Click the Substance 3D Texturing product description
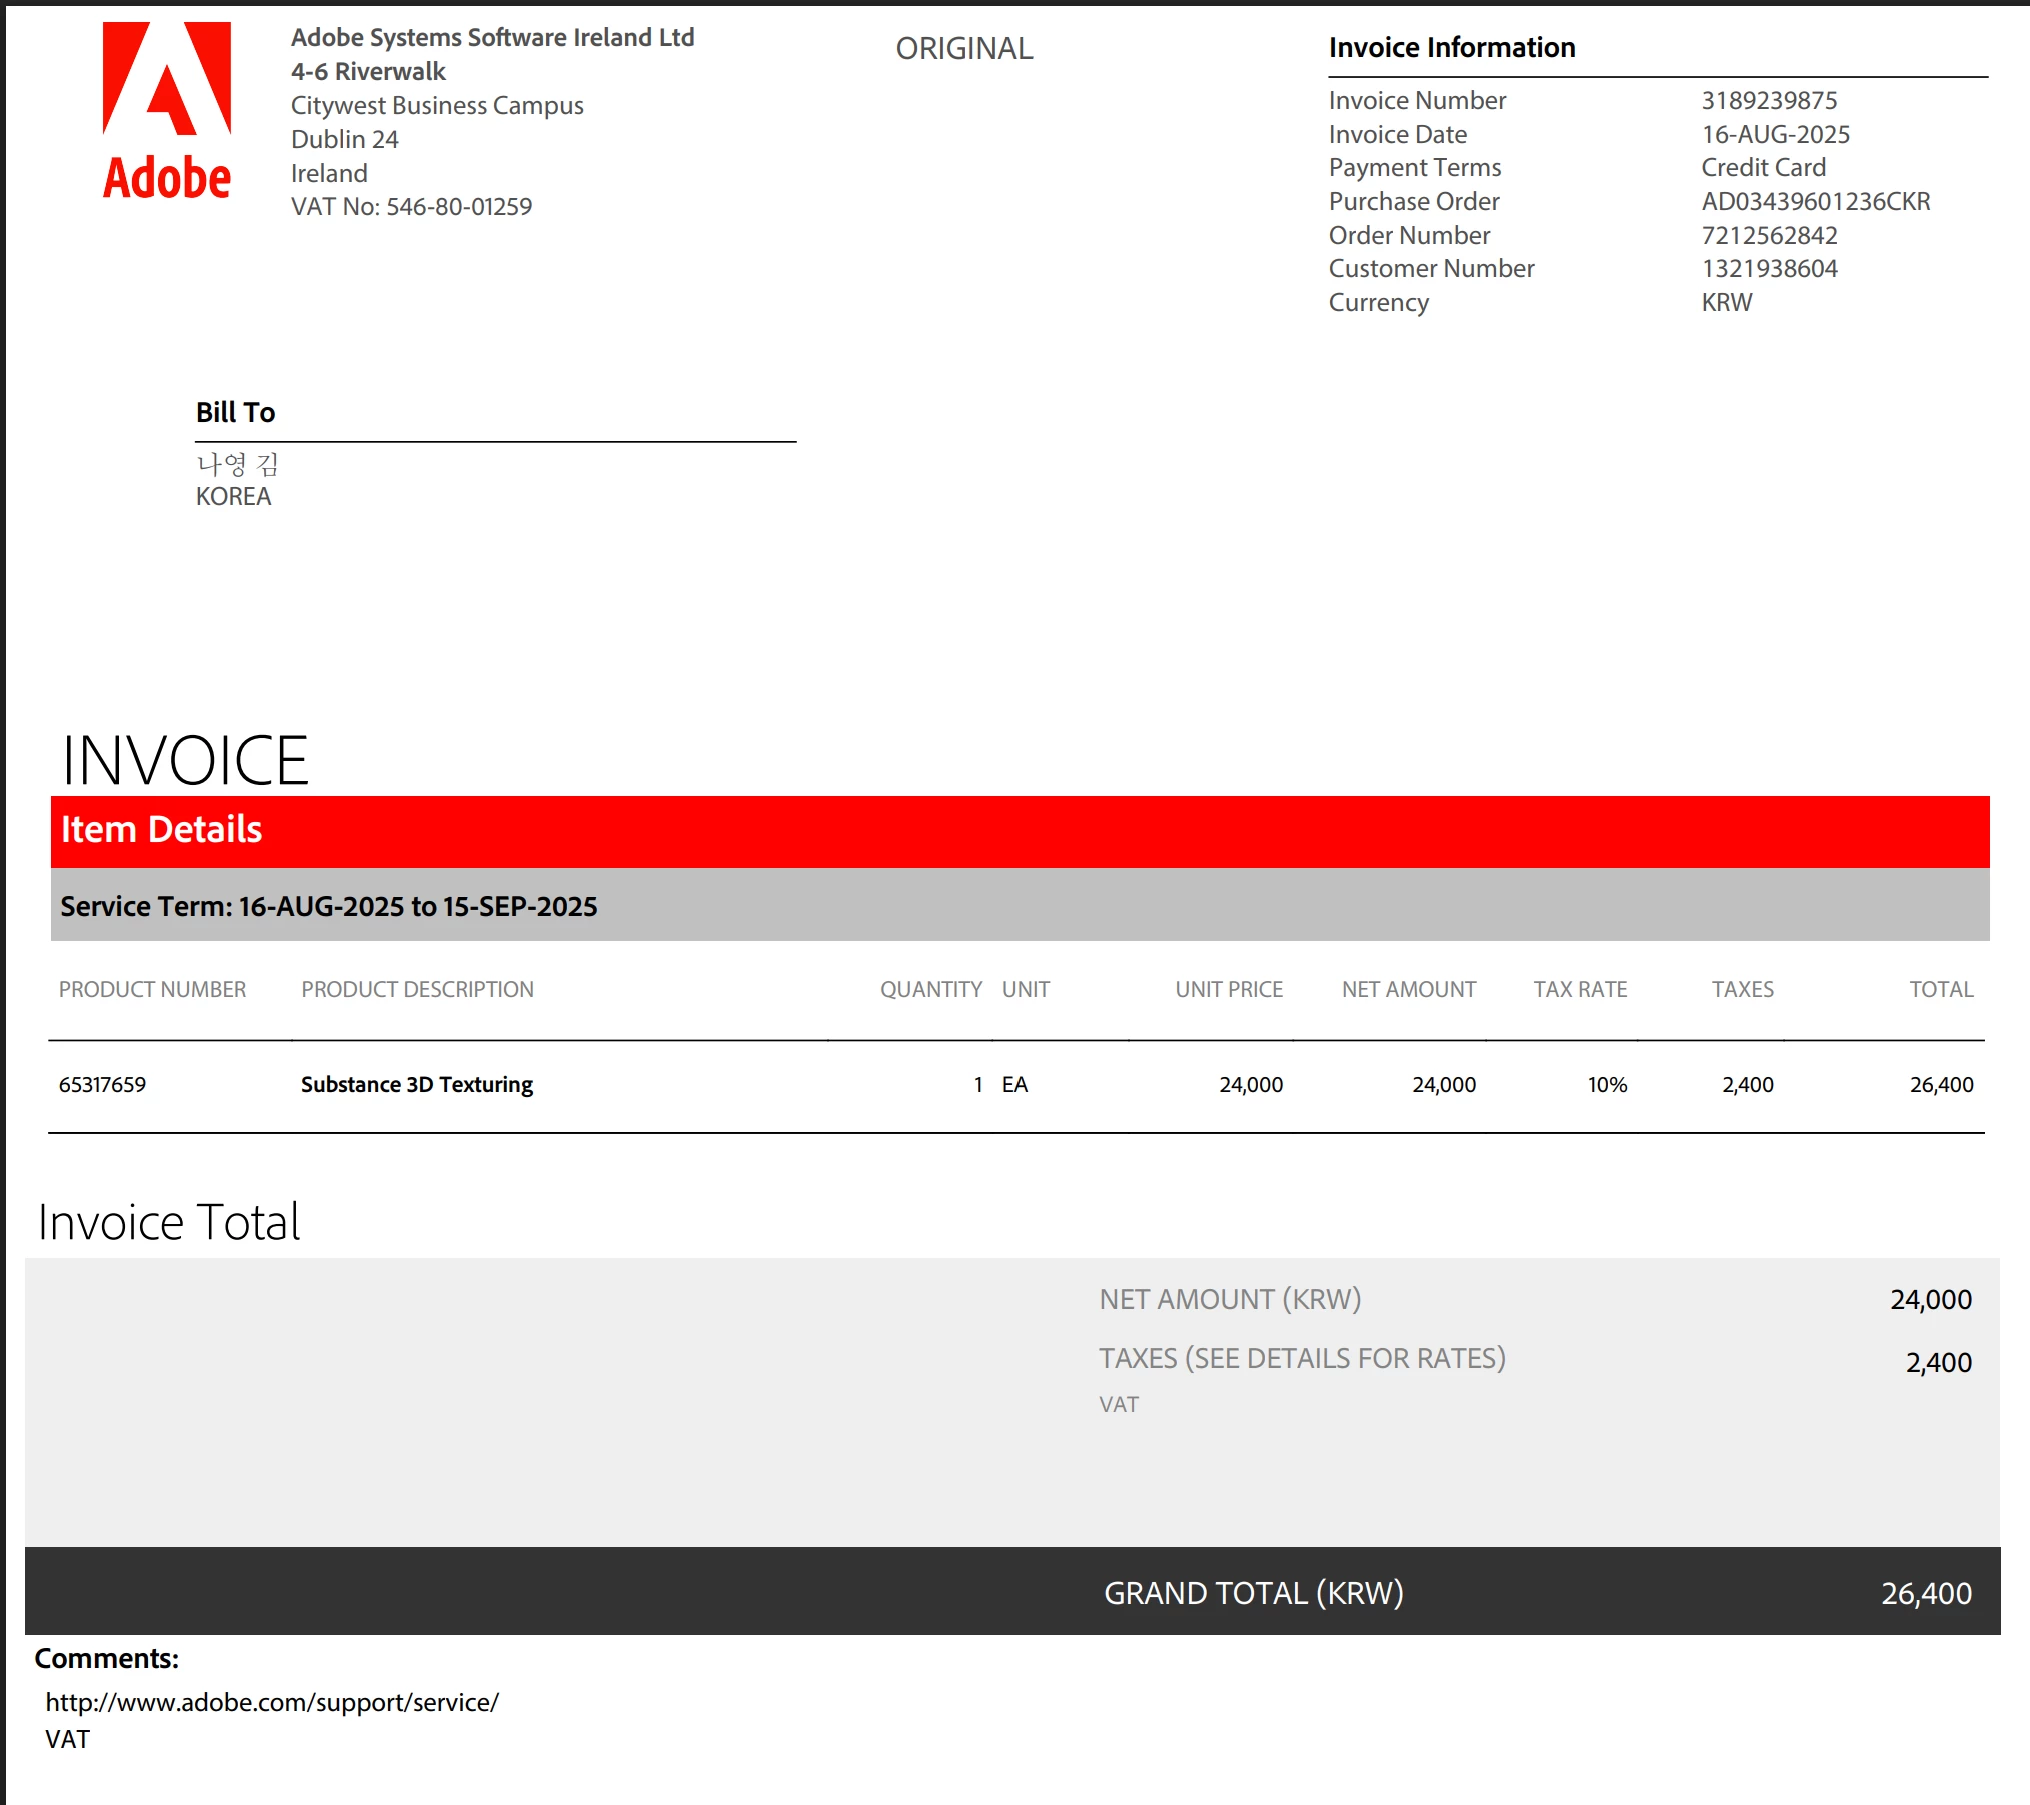 click(416, 1084)
